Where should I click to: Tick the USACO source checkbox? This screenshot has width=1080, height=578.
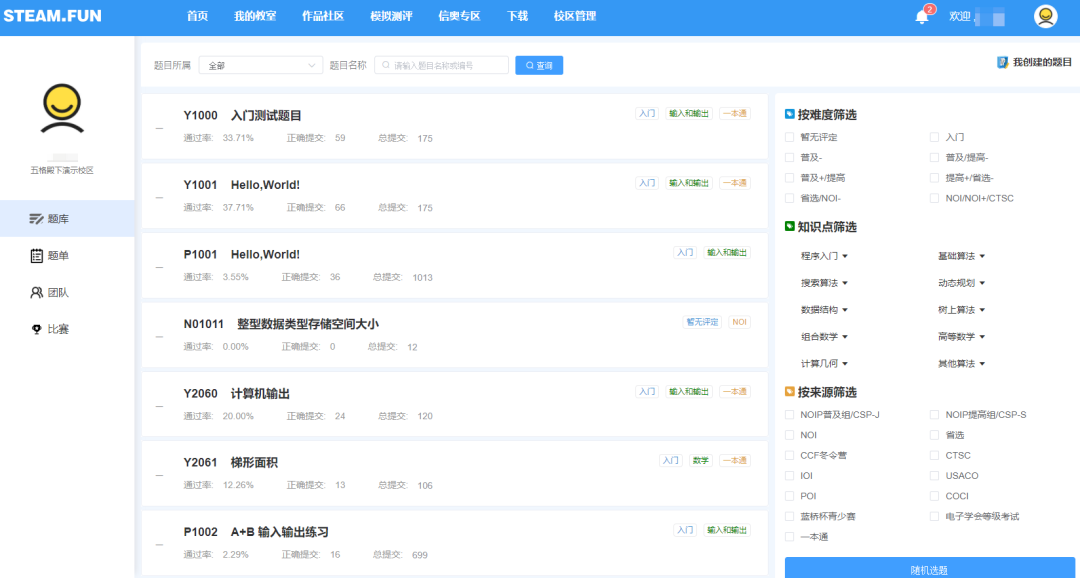click(935, 476)
